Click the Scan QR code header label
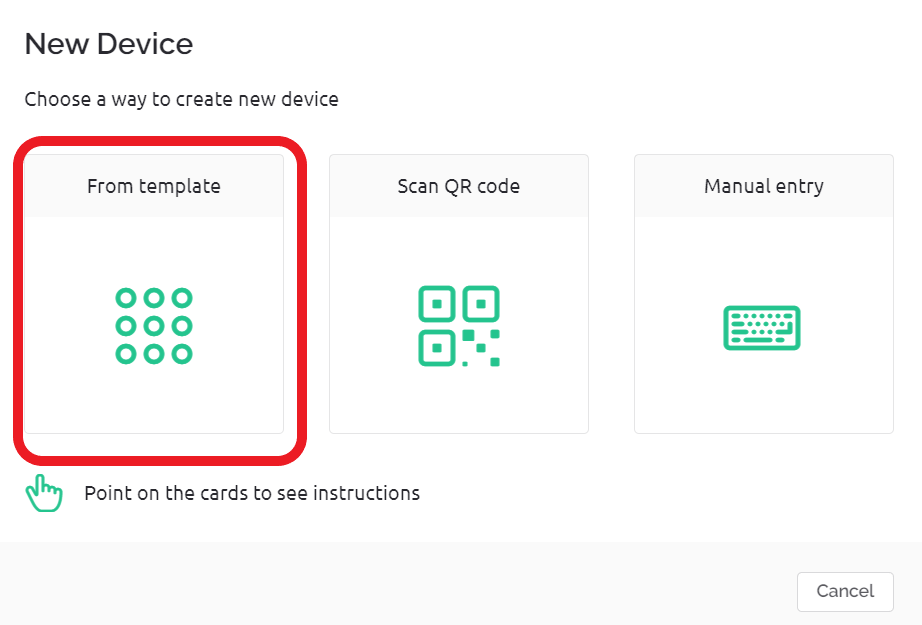922x625 pixels. pyautogui.click(x=459, y=186)
